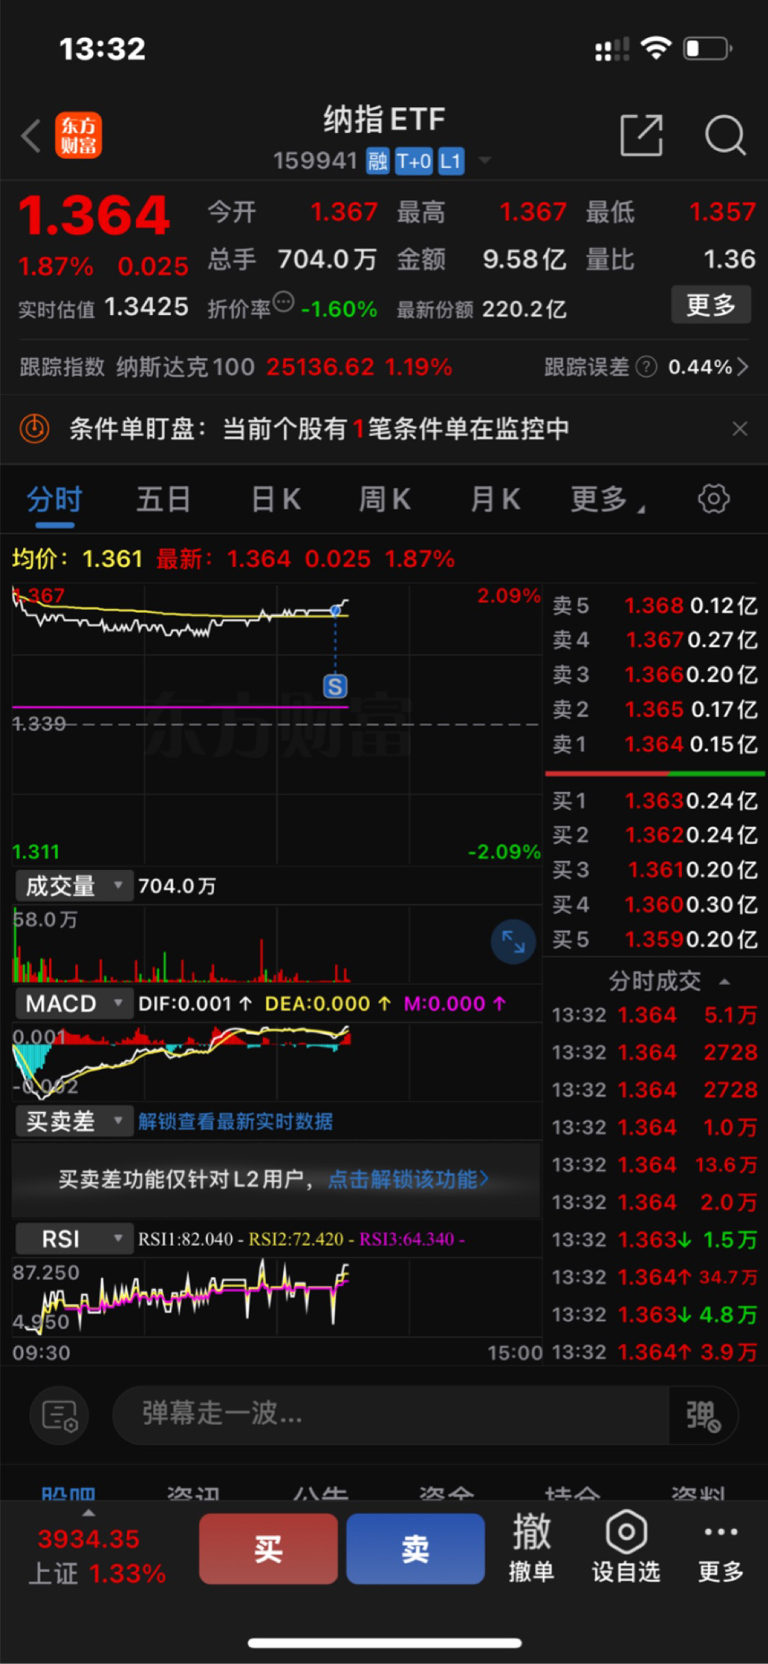Tap the L1 level badge

coord(451,161)
